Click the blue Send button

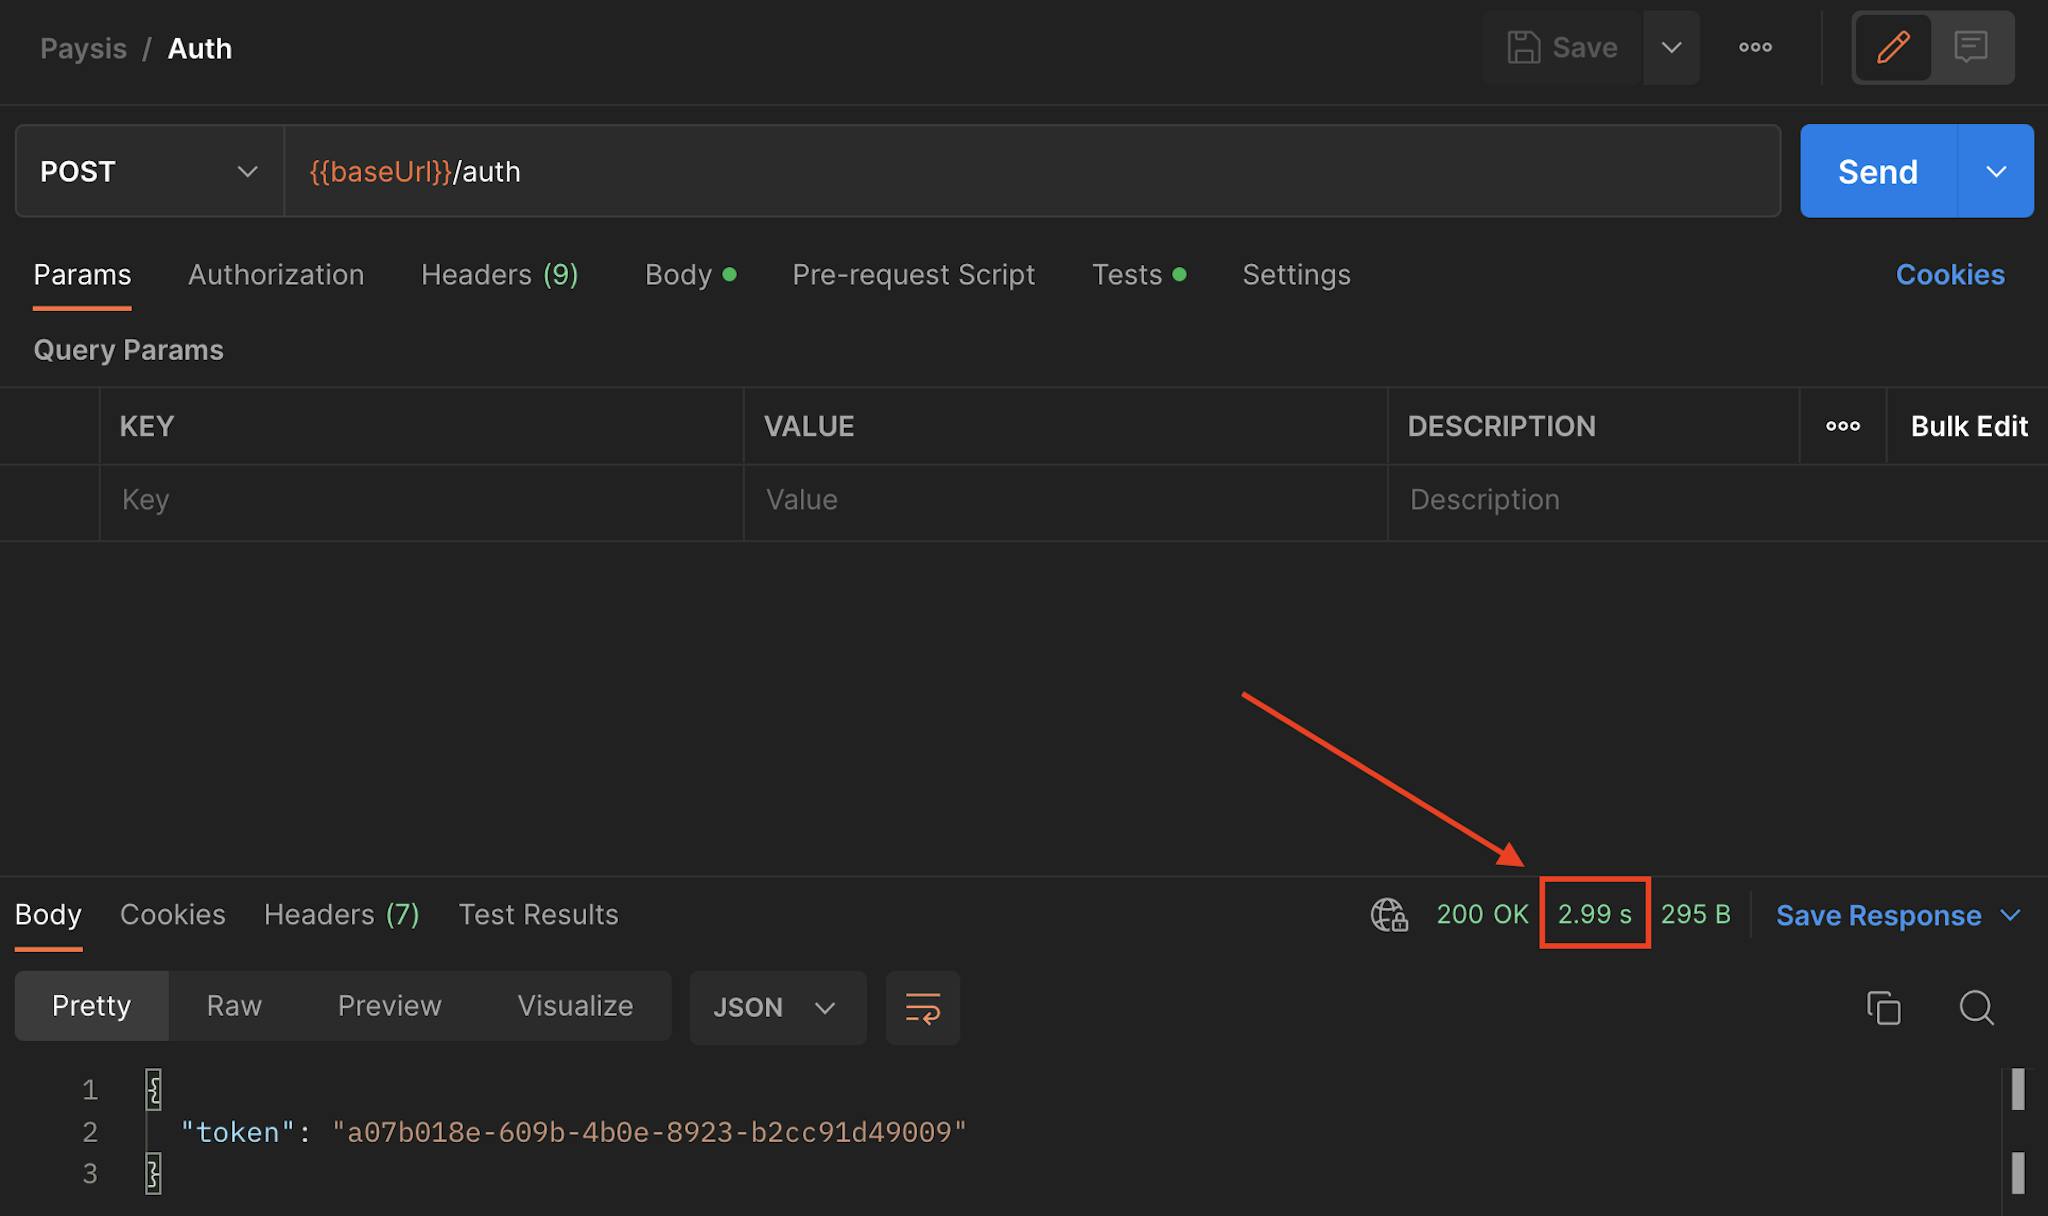click(x=1877, y=171)
